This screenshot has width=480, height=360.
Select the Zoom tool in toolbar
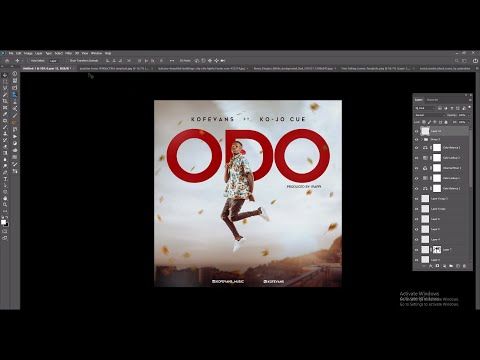[5, 205]
